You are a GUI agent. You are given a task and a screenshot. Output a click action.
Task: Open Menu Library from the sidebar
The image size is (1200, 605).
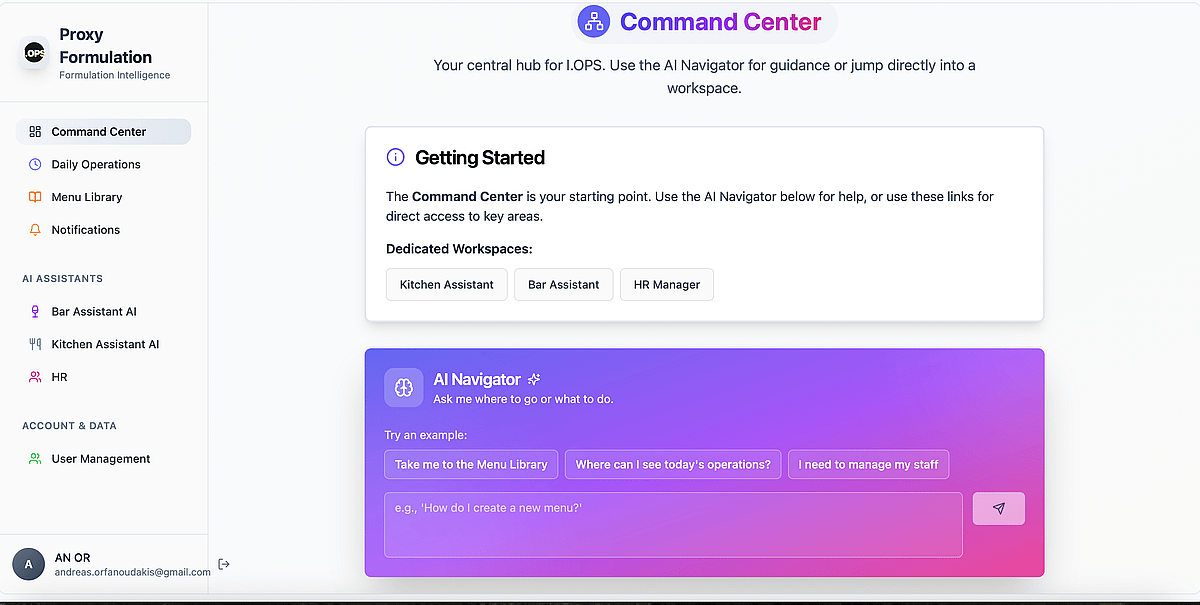click(x=87, y=197)
